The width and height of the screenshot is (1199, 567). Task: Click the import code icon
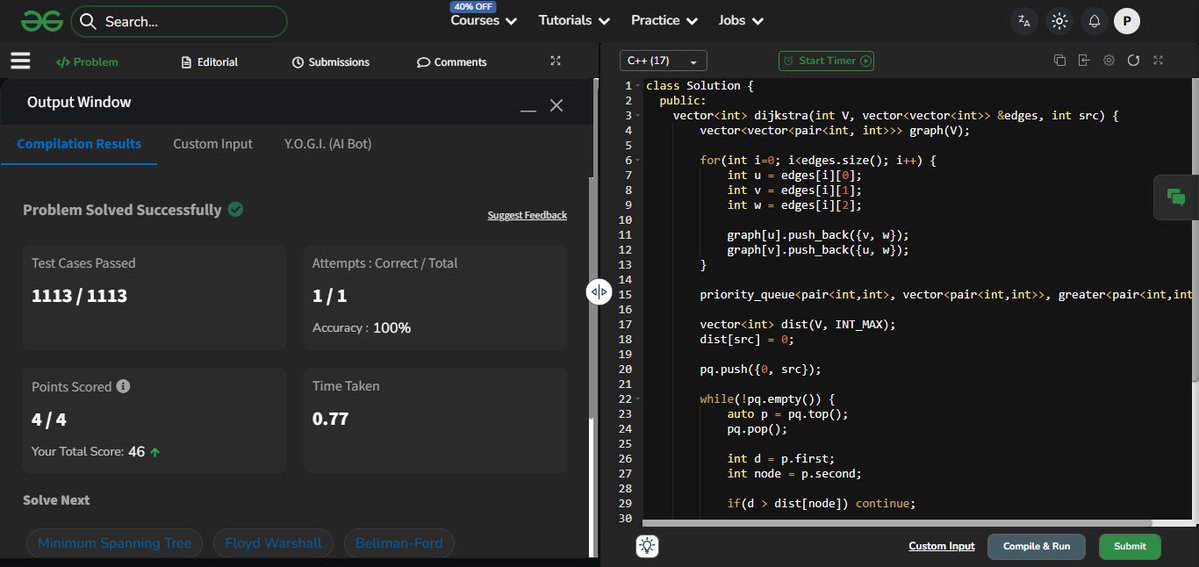(x=1084, y=60)
